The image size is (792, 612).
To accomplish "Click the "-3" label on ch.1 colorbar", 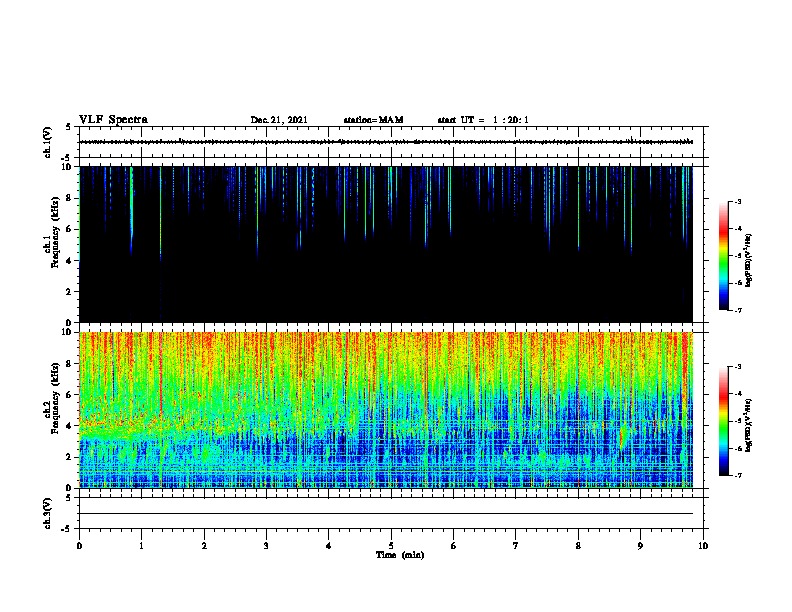I will click(x=737, y=201).
